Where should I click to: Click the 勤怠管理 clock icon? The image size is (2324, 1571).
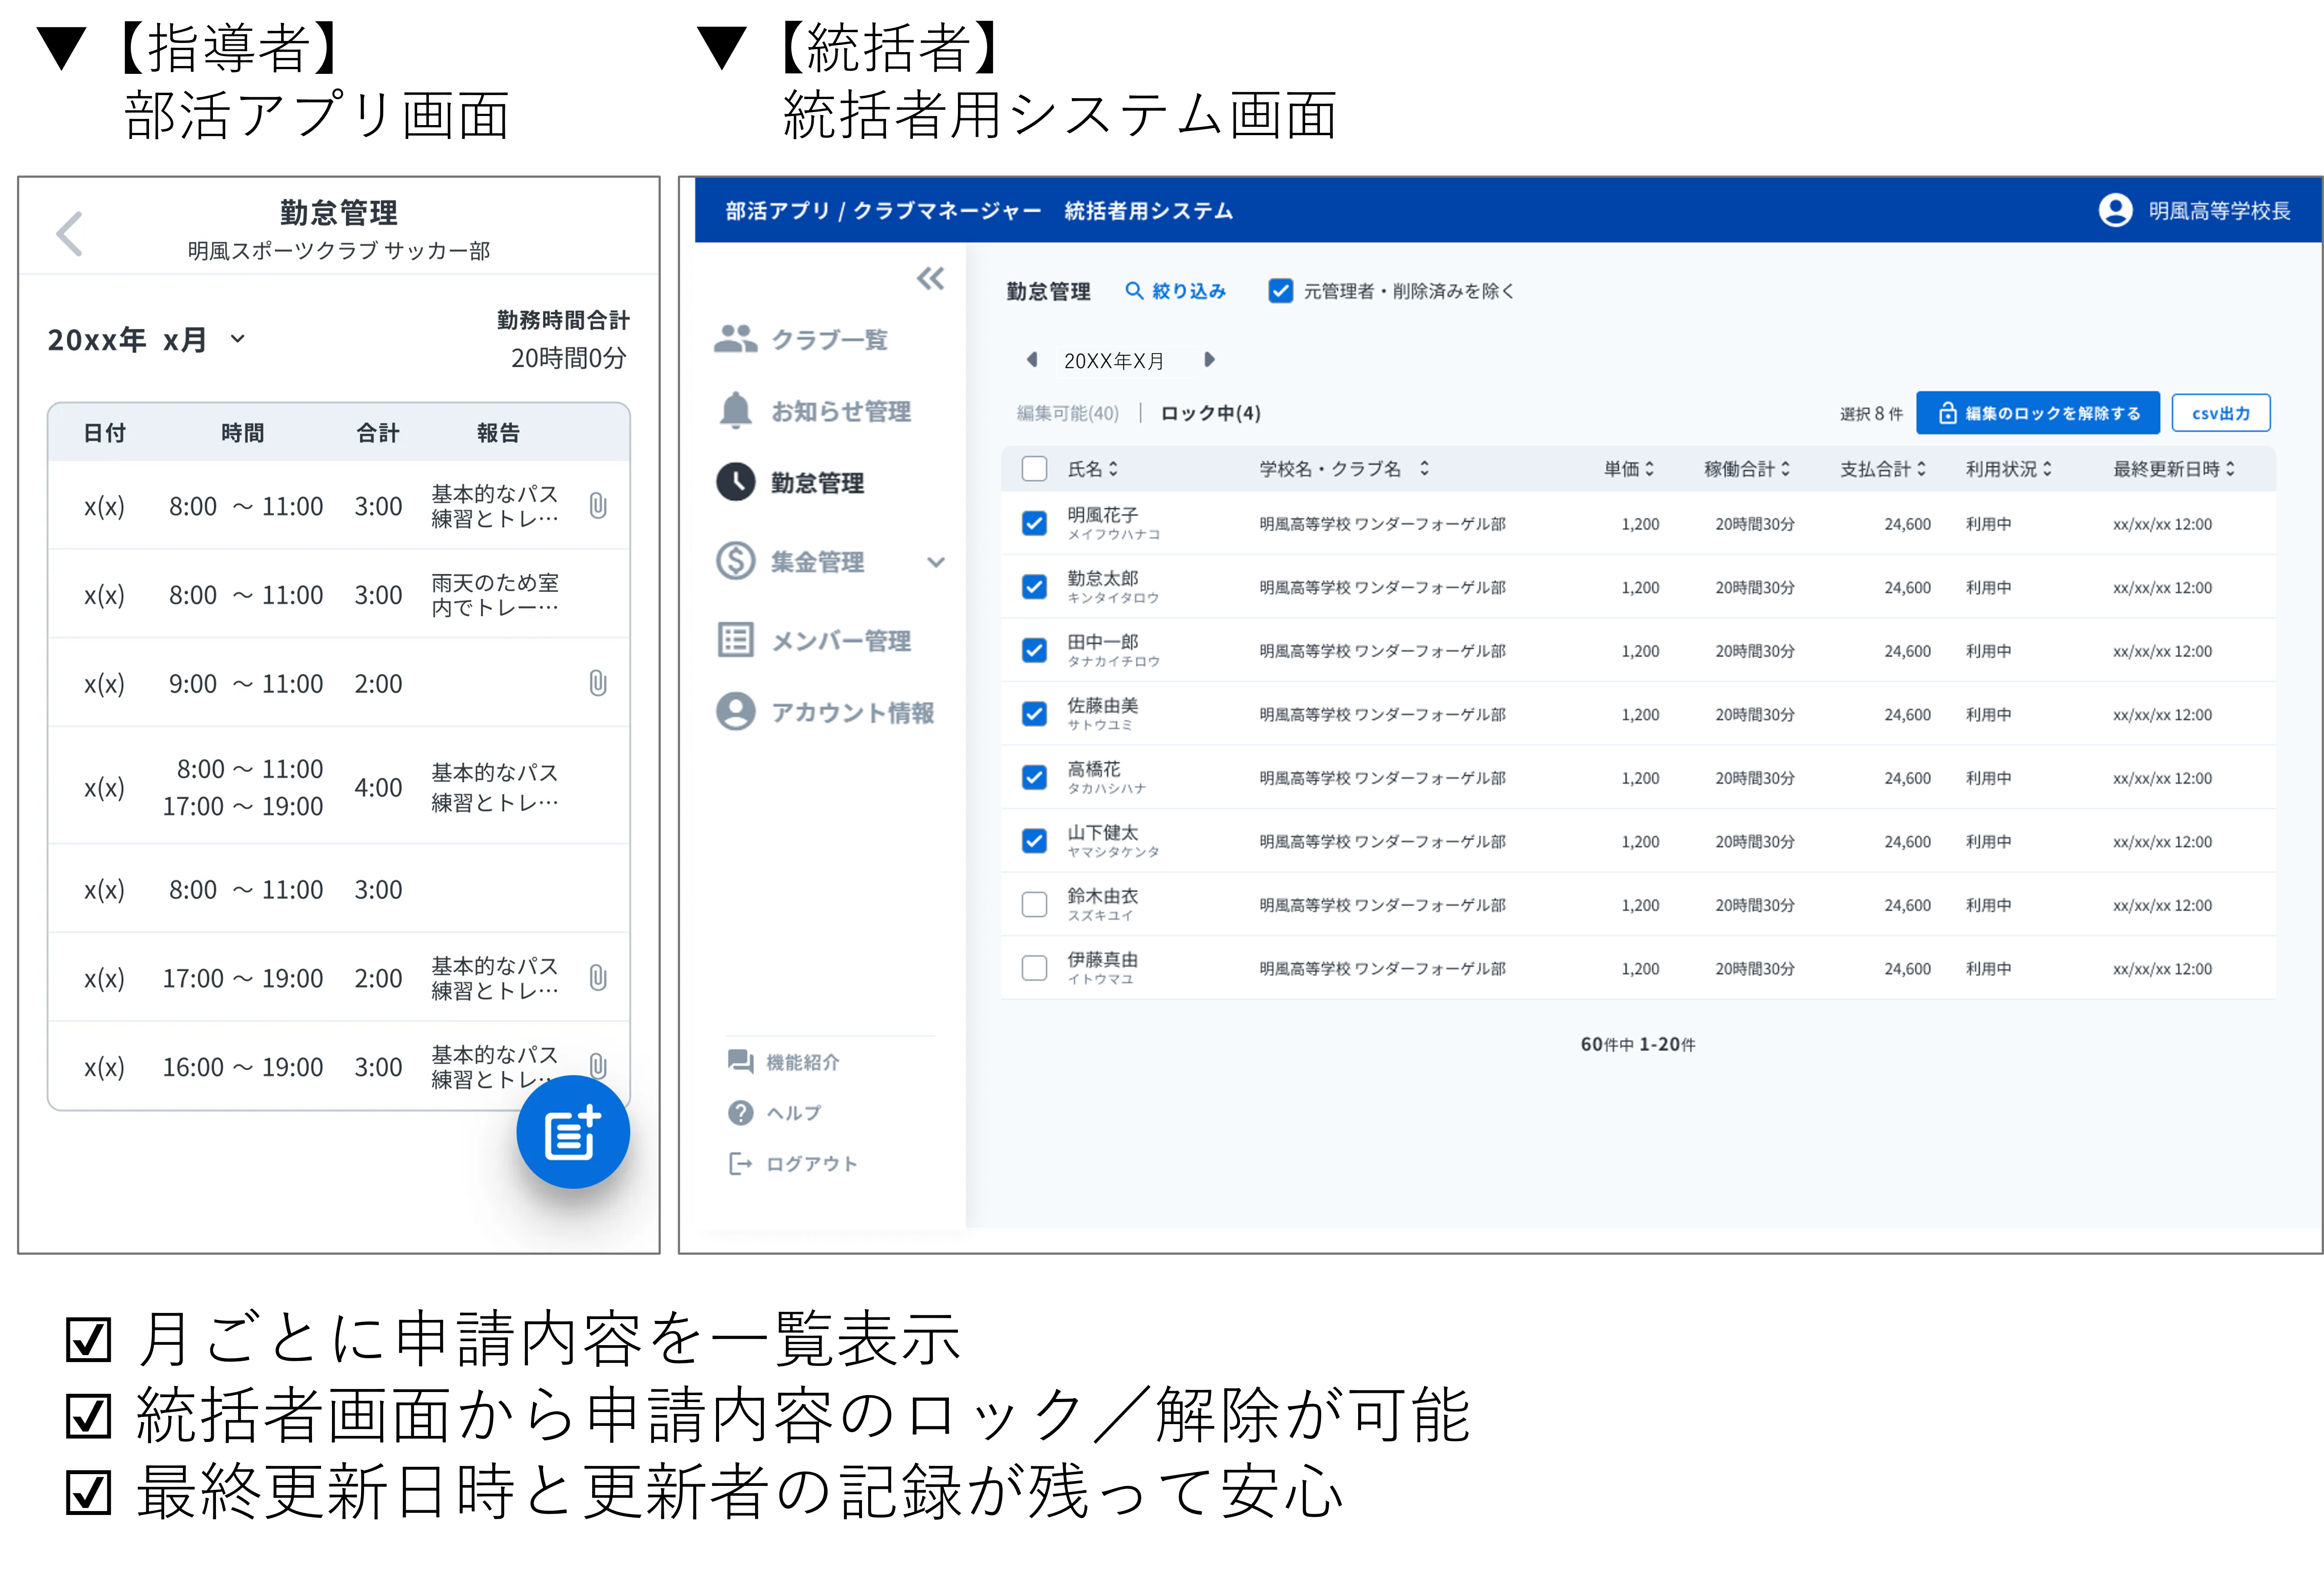pos(736,482)
